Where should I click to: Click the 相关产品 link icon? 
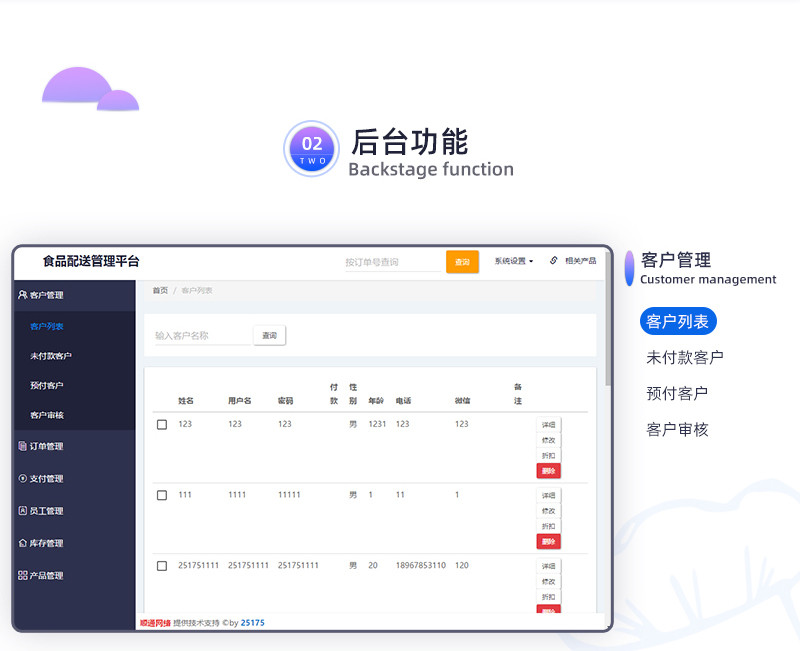(x=554, y=261)
